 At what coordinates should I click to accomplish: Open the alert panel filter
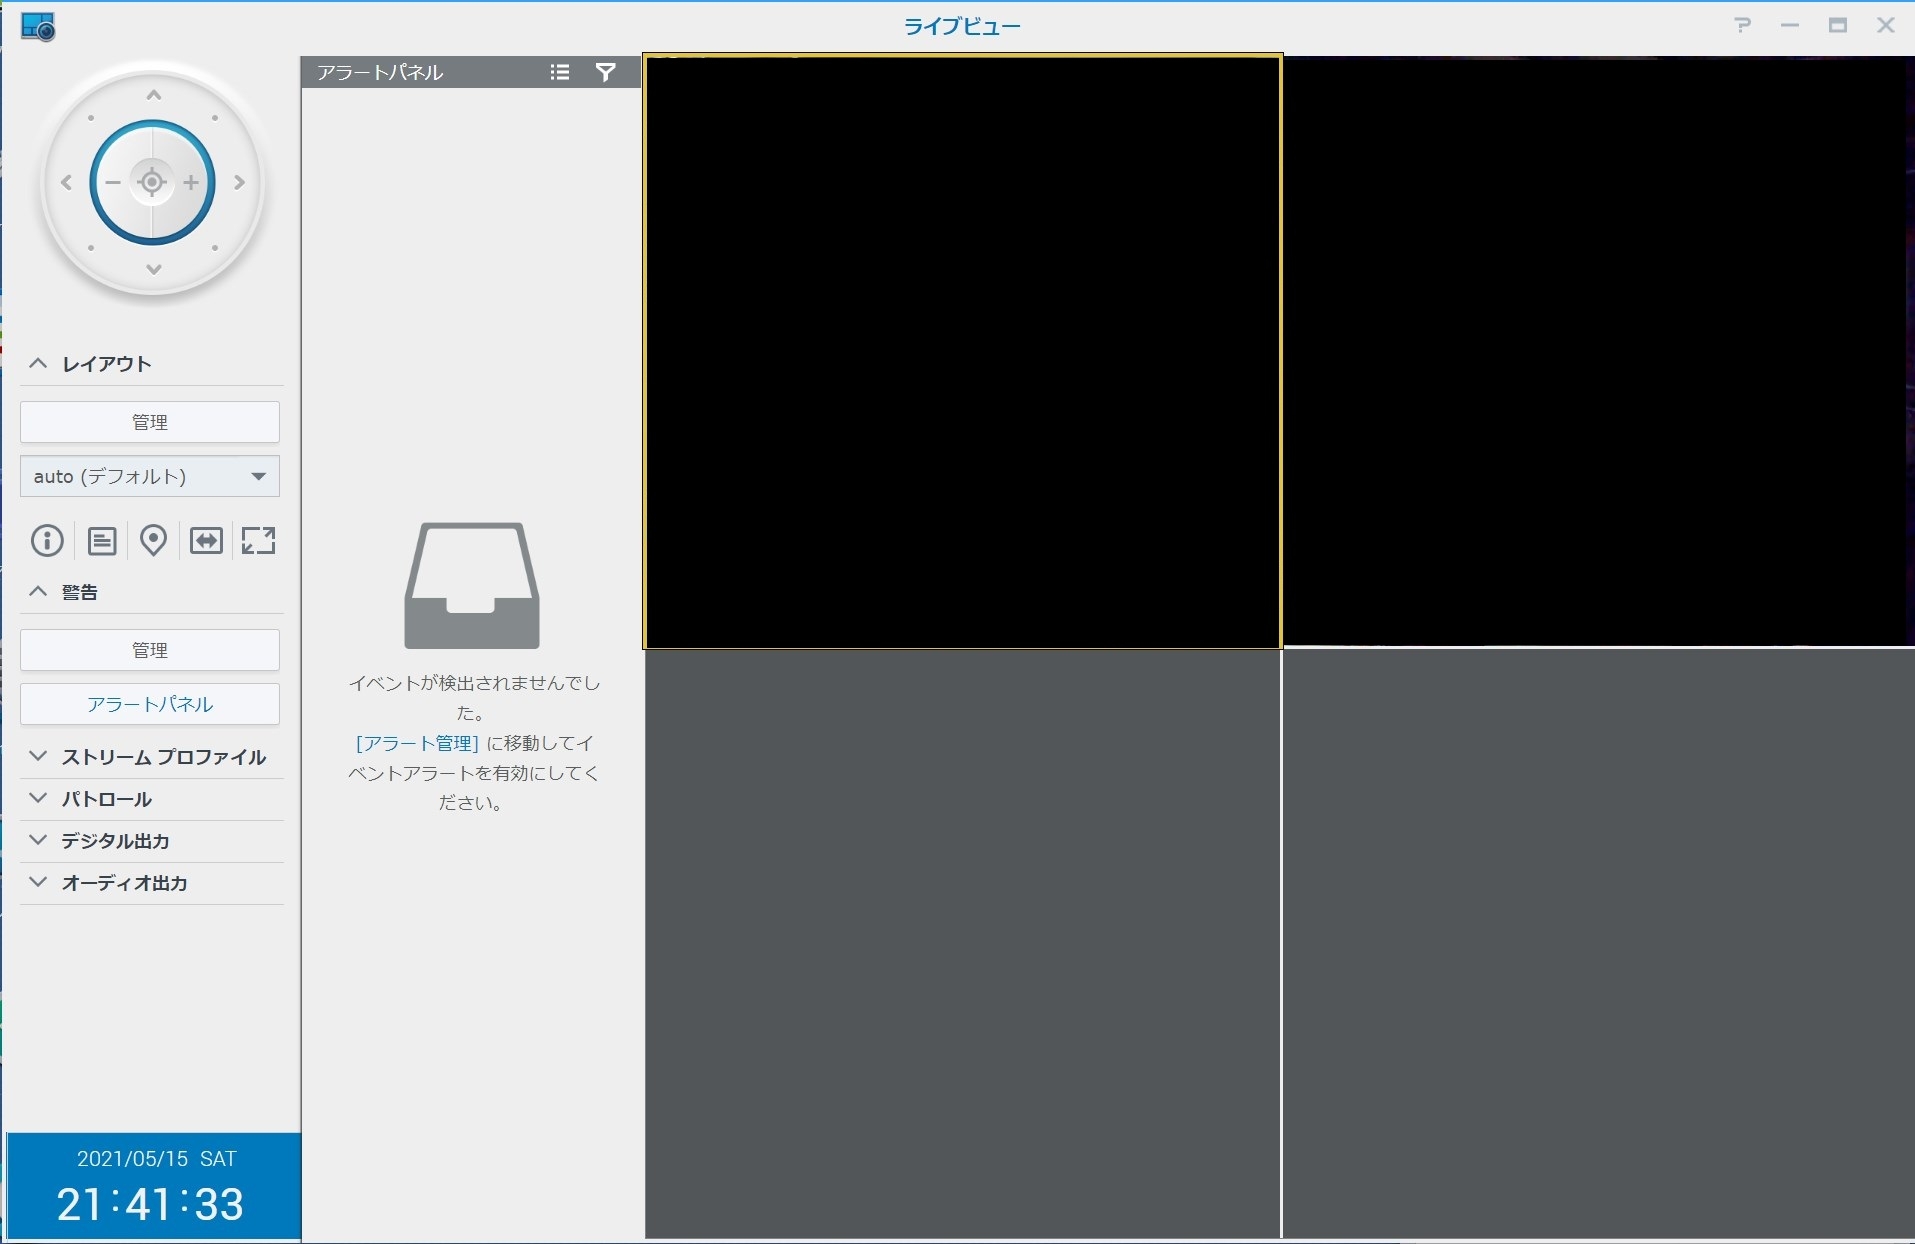point(605,72)
